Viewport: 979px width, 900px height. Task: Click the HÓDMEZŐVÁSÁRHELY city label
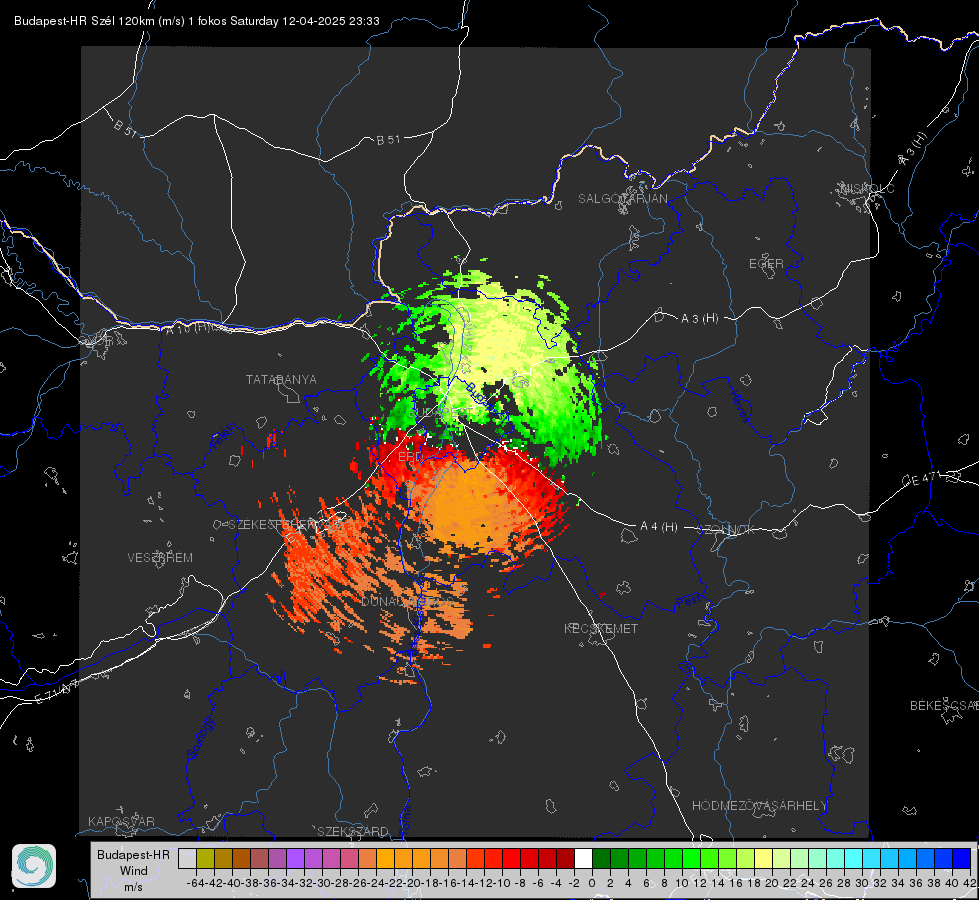(759, 806)
